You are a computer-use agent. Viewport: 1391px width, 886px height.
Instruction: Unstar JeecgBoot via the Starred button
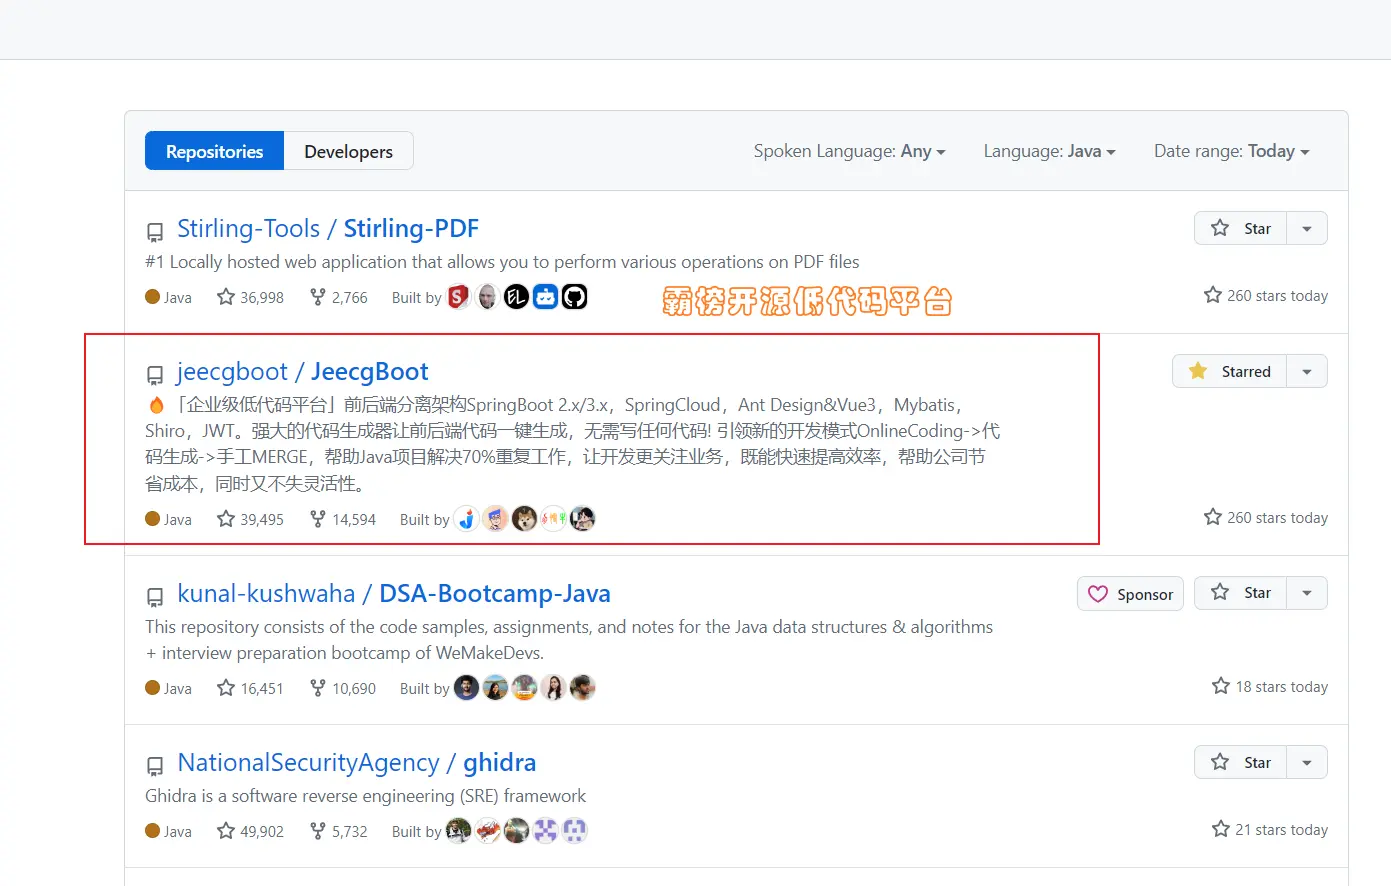[x=1229, y=371]
